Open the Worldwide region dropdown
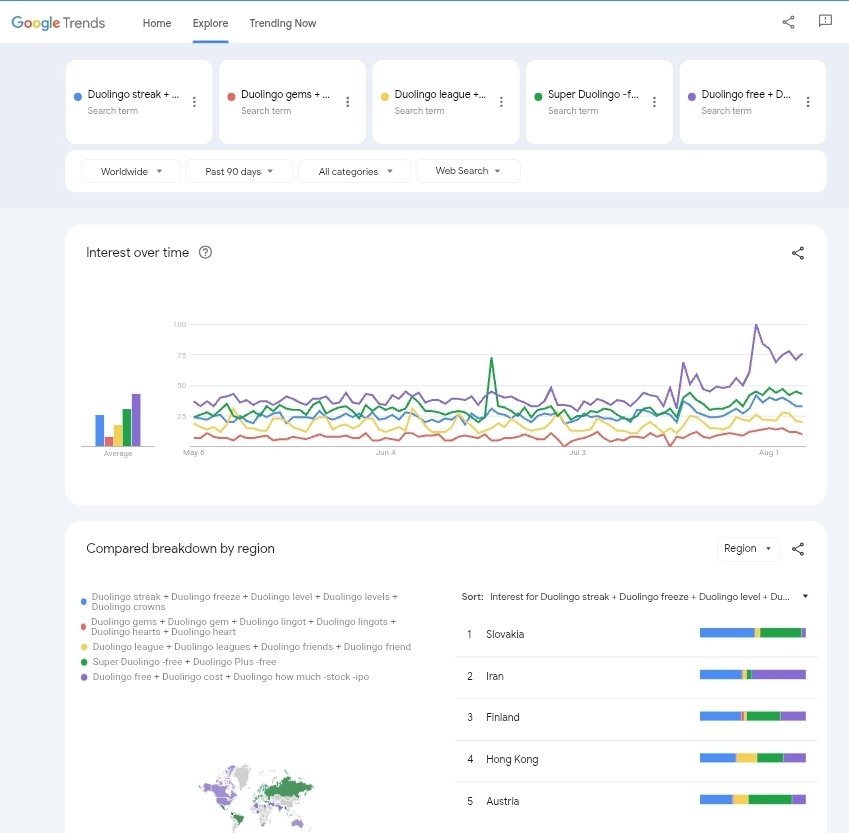Viewport: 849px width, 833px height. coord(130,171)
